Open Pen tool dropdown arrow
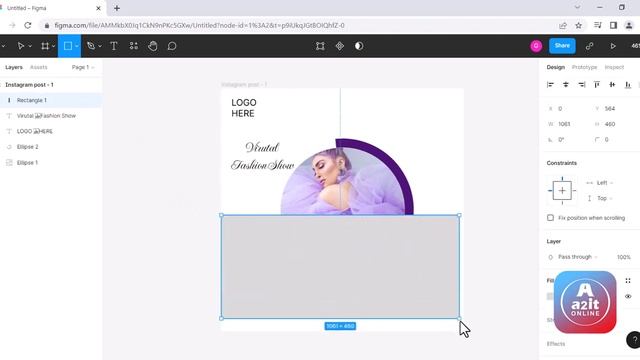Viewport: 640px width, 360px height. 100,47
